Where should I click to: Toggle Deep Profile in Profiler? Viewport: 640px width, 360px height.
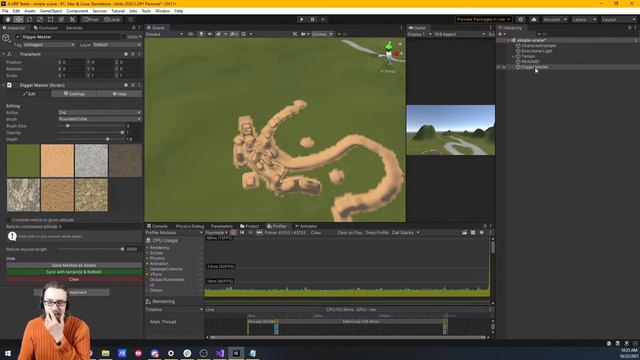377,233
